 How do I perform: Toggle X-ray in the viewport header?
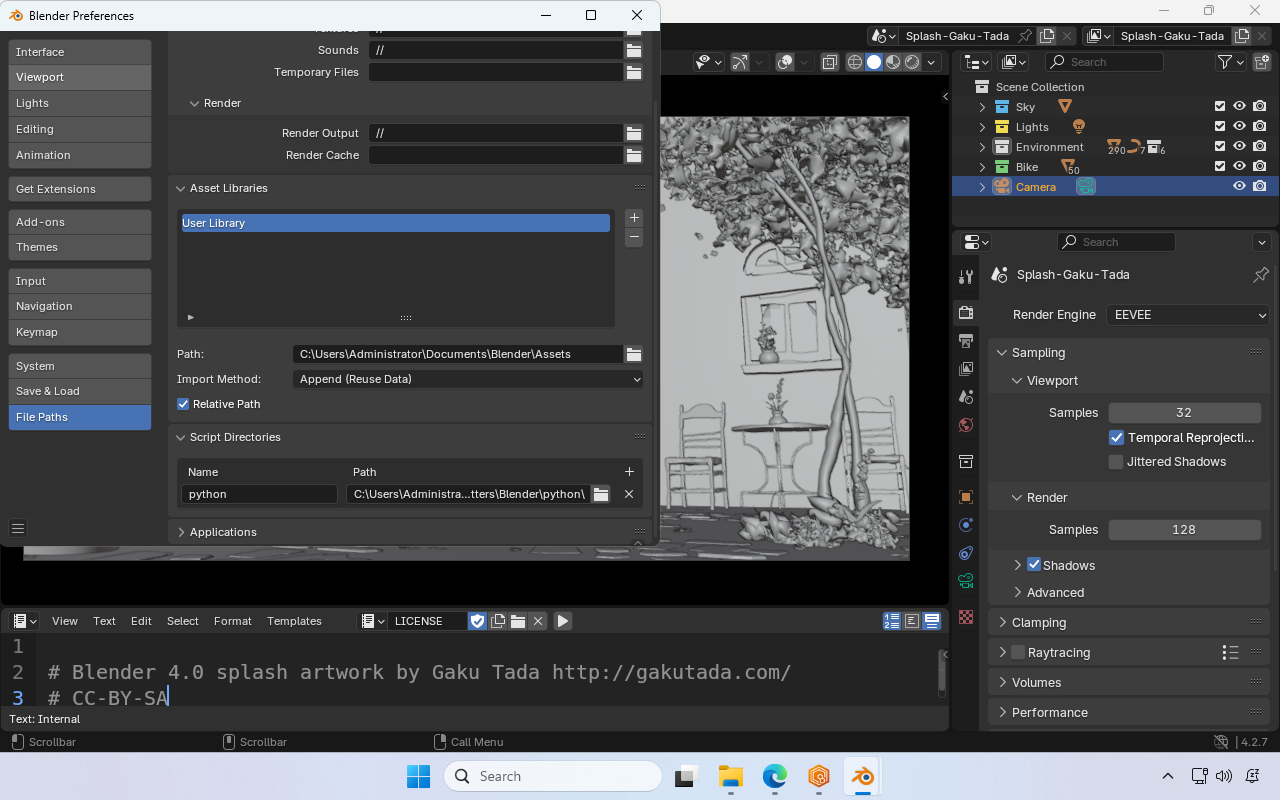pyautogui.click(x=830, y=62)
